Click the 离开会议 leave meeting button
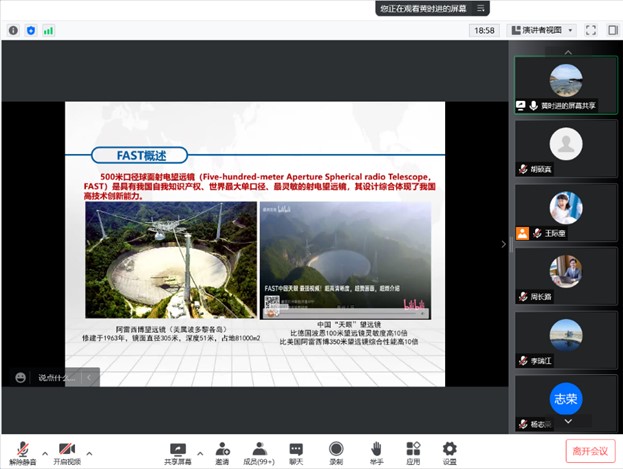The height and width of the screenshot is (469, 623). click(589, 451)
